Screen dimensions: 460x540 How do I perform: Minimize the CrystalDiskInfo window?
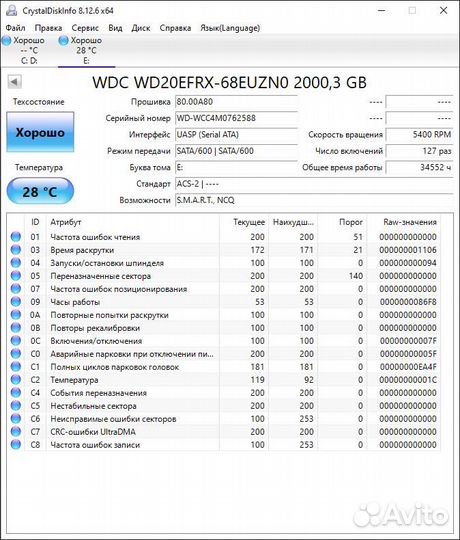(381, 11)
